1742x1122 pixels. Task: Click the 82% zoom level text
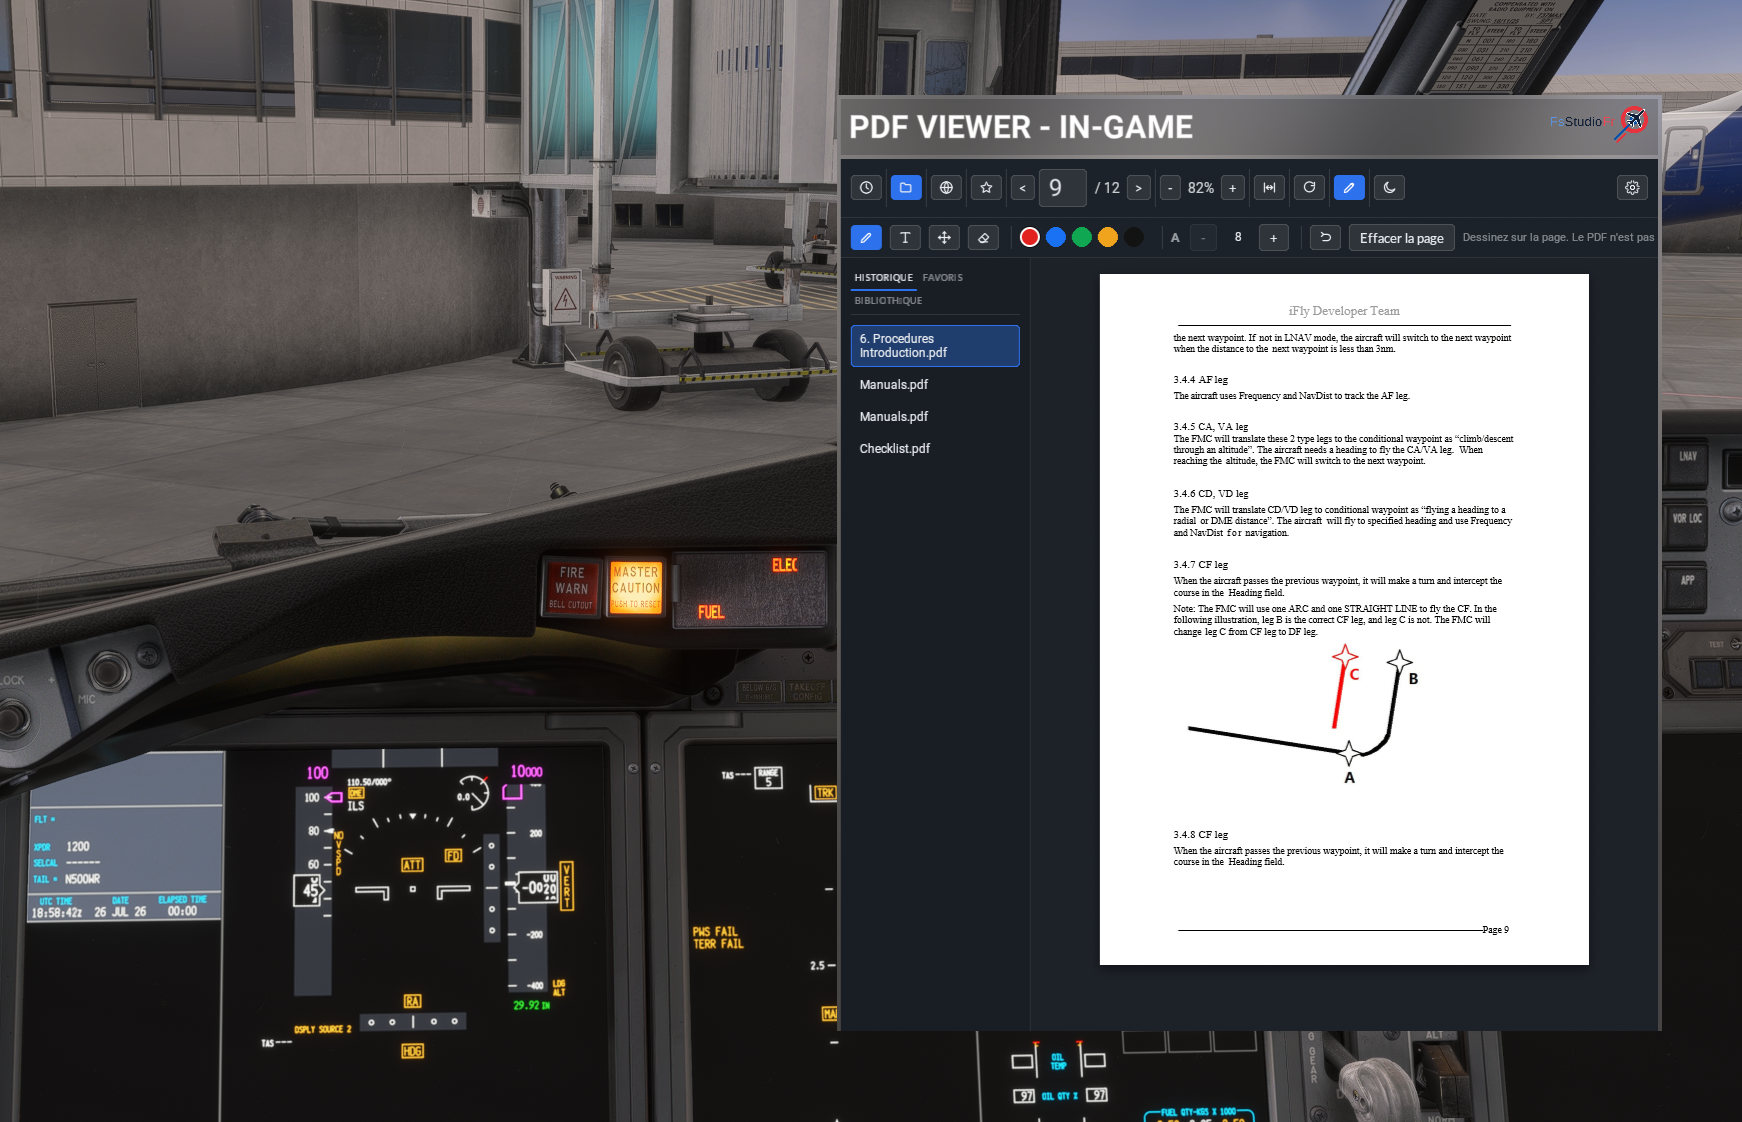tap(1201, 188)
